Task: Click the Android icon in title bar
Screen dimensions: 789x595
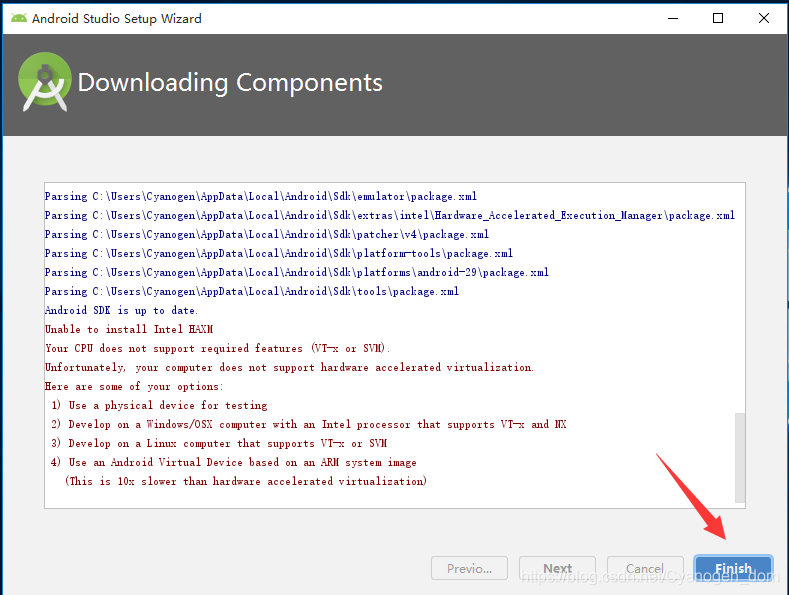Action: coord(19,18)
